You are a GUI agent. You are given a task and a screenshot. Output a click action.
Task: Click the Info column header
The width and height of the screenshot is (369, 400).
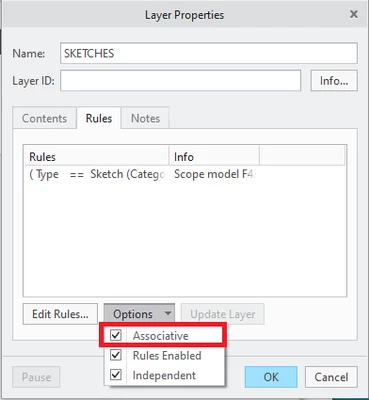click(214, 157)
